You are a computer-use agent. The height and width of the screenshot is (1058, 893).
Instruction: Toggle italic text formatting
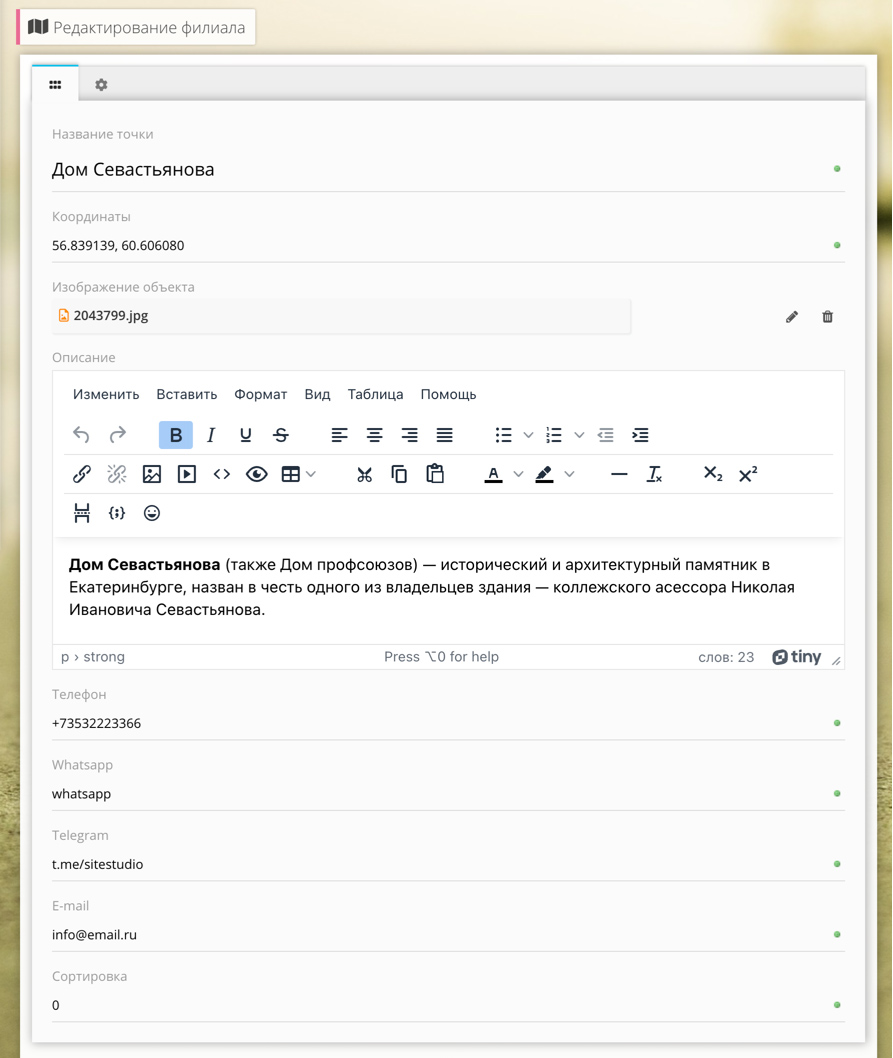coord(211,435)
